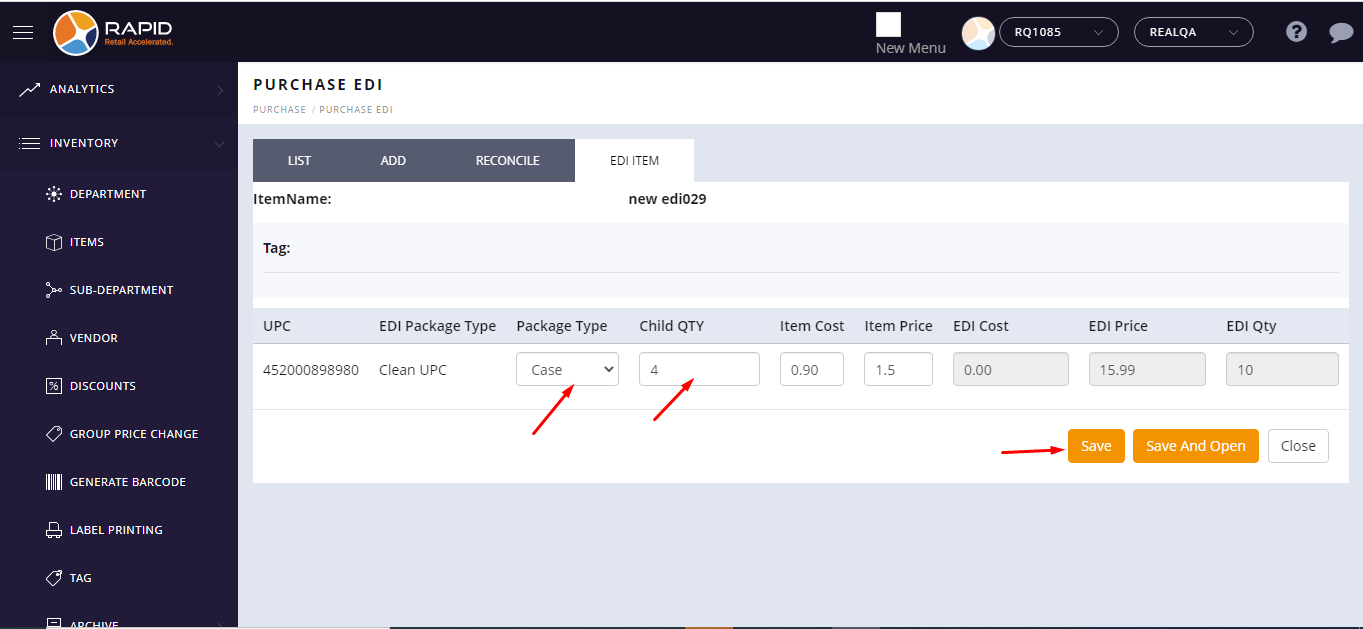Open the REALQA store dropdown
Screen dimensions: 1363x629
click(1193, 32)
